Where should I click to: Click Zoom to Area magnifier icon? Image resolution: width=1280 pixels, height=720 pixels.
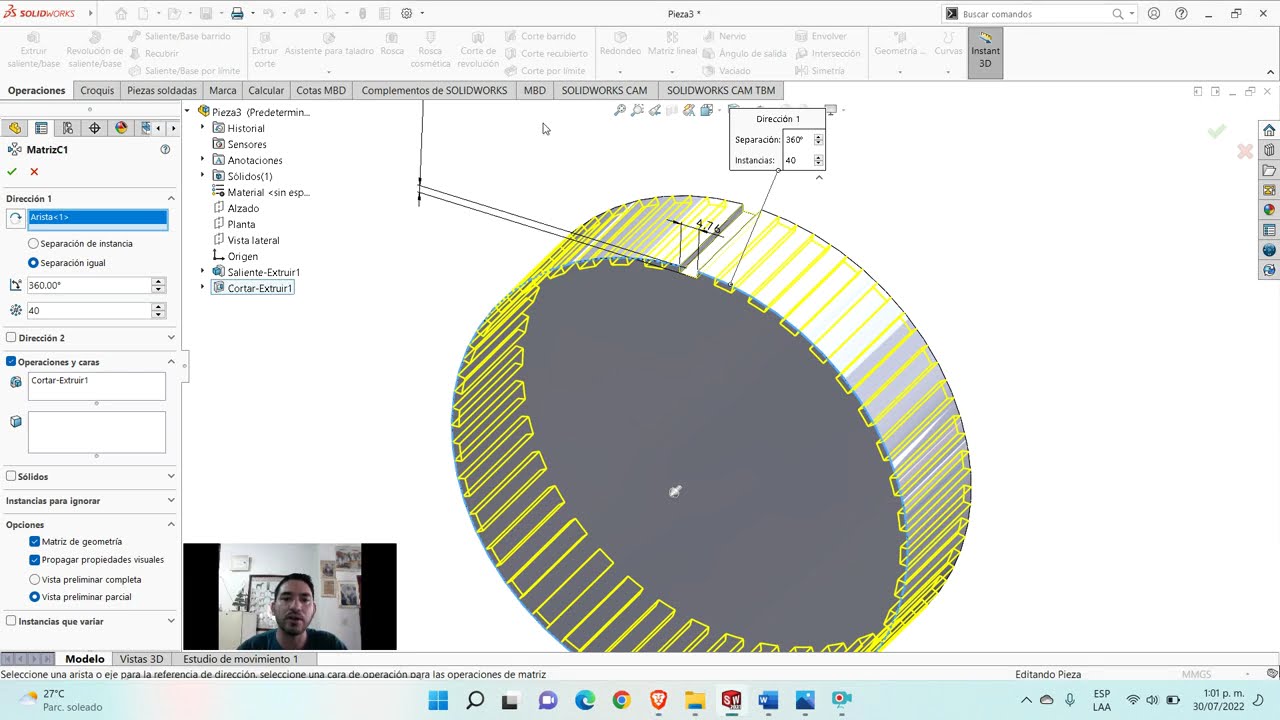pos(637,110)
